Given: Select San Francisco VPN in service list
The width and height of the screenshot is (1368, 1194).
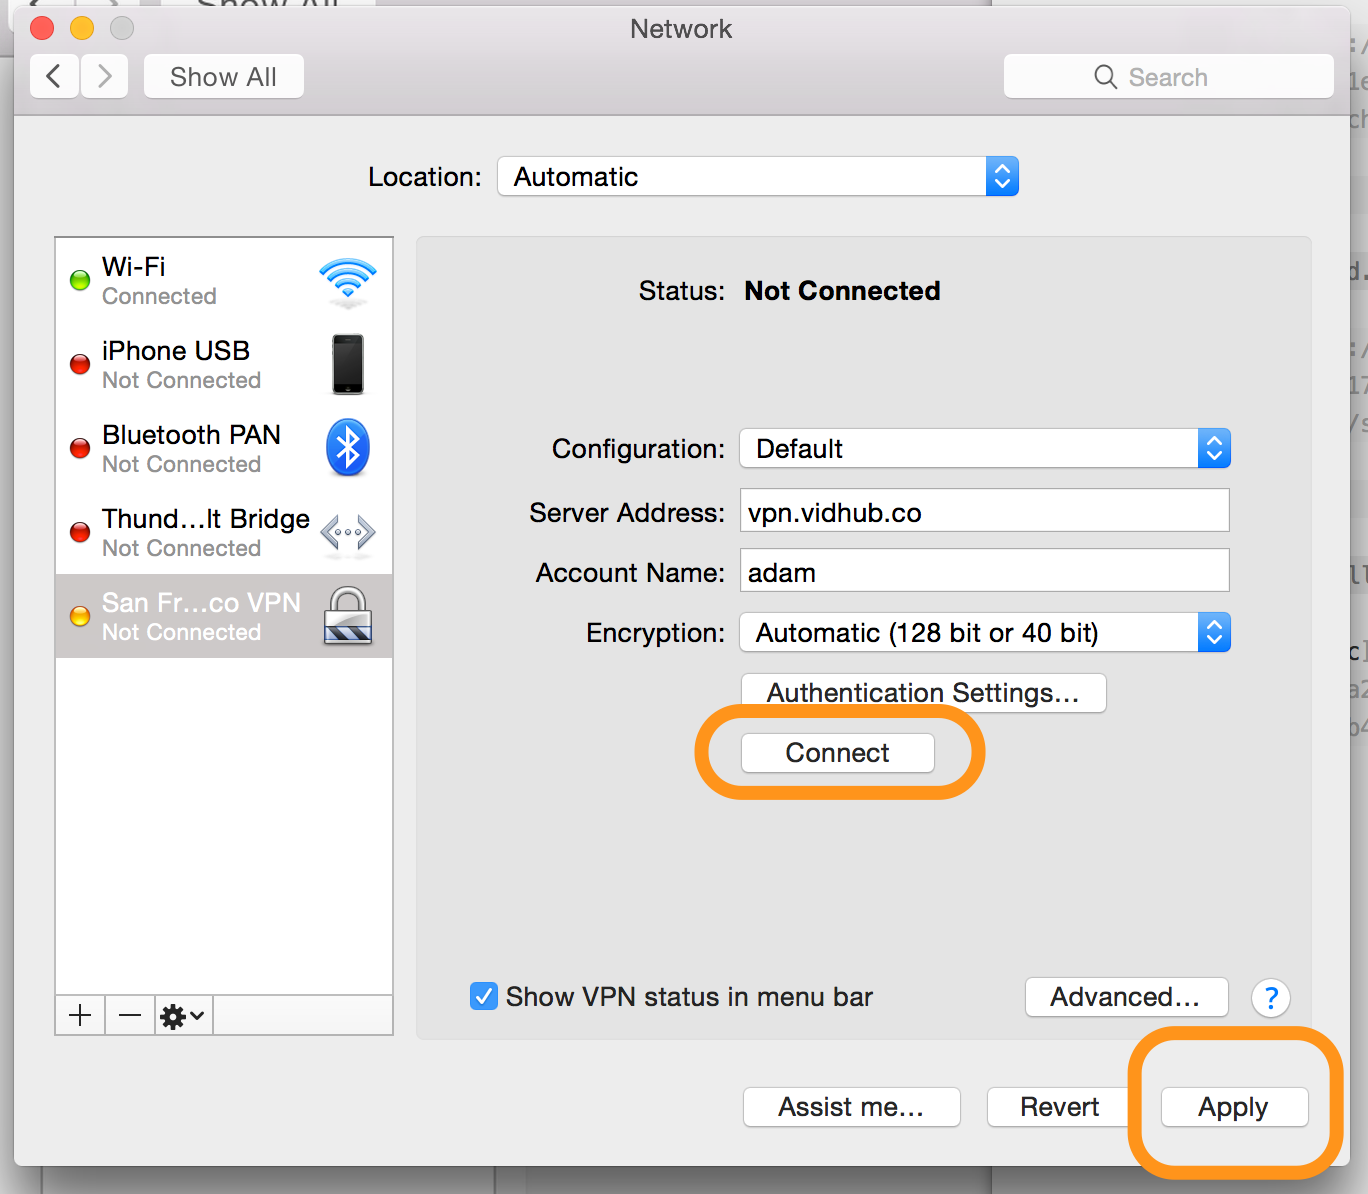Looking at the screenshot, I should pos(200,616).
